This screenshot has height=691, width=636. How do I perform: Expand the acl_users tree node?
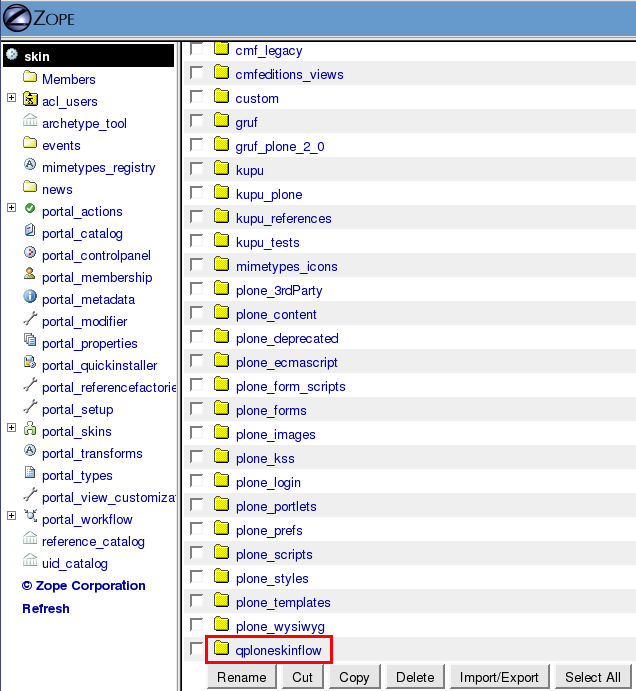point(11,97)
